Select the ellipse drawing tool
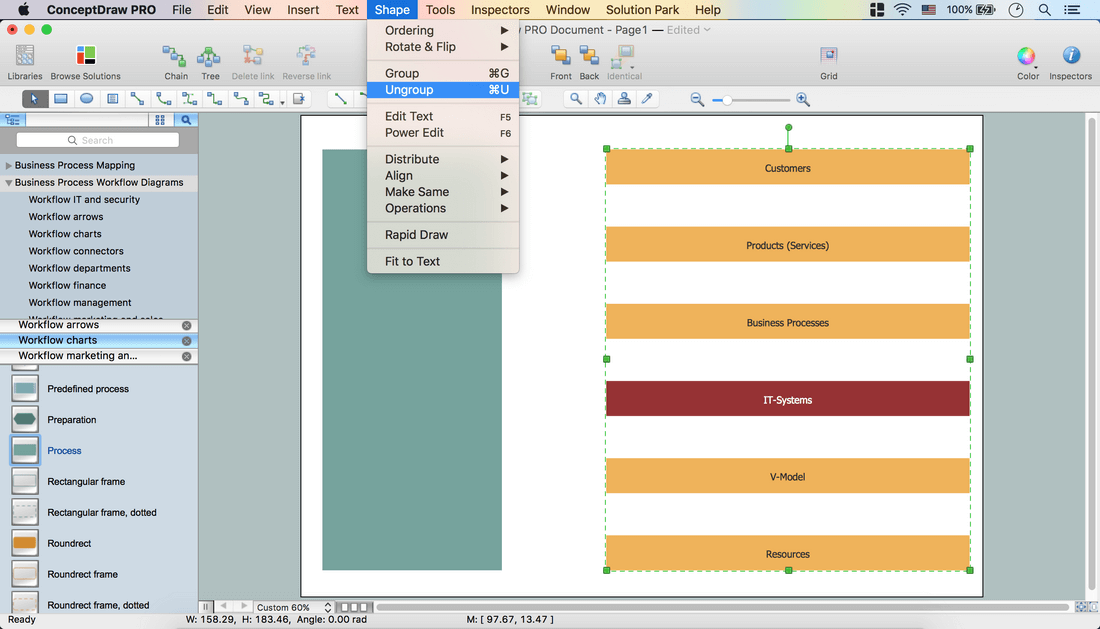 click(x=86, y=99)
